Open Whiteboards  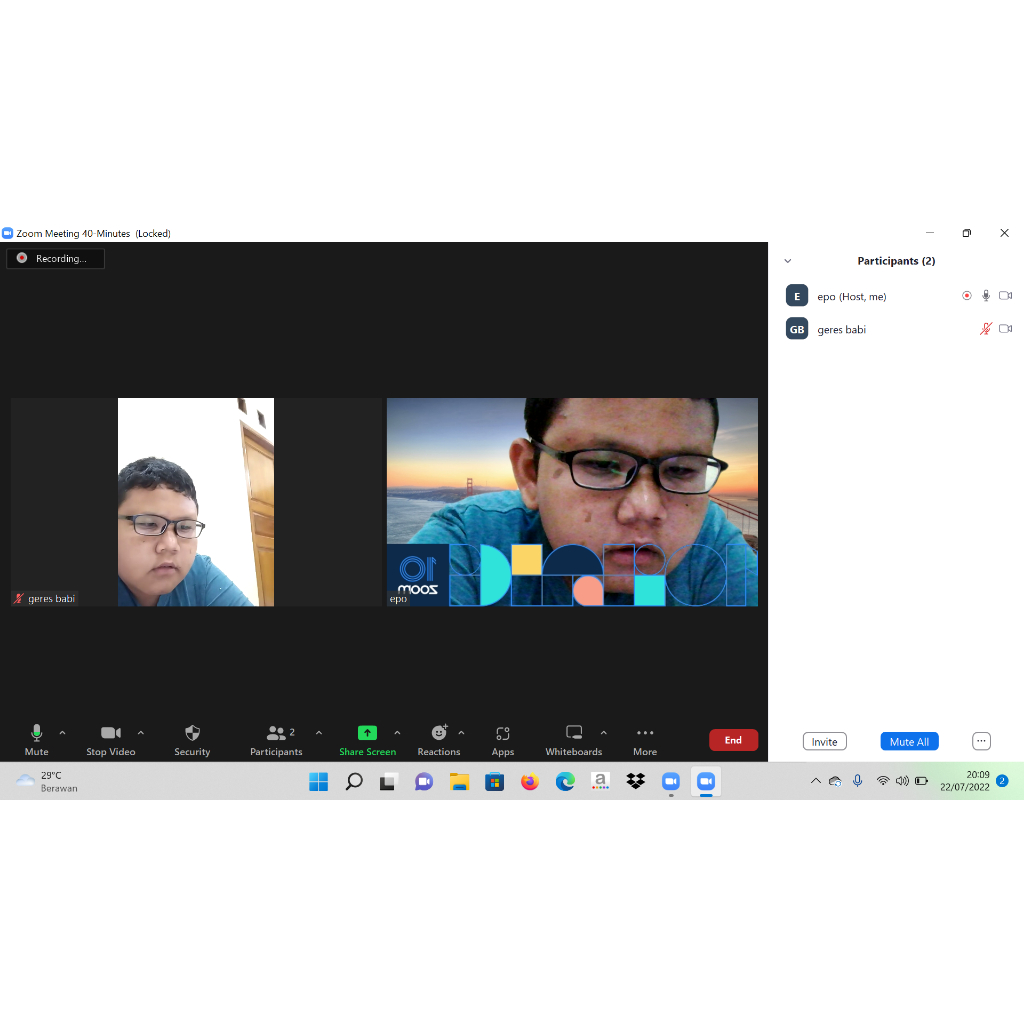(573, 740)
